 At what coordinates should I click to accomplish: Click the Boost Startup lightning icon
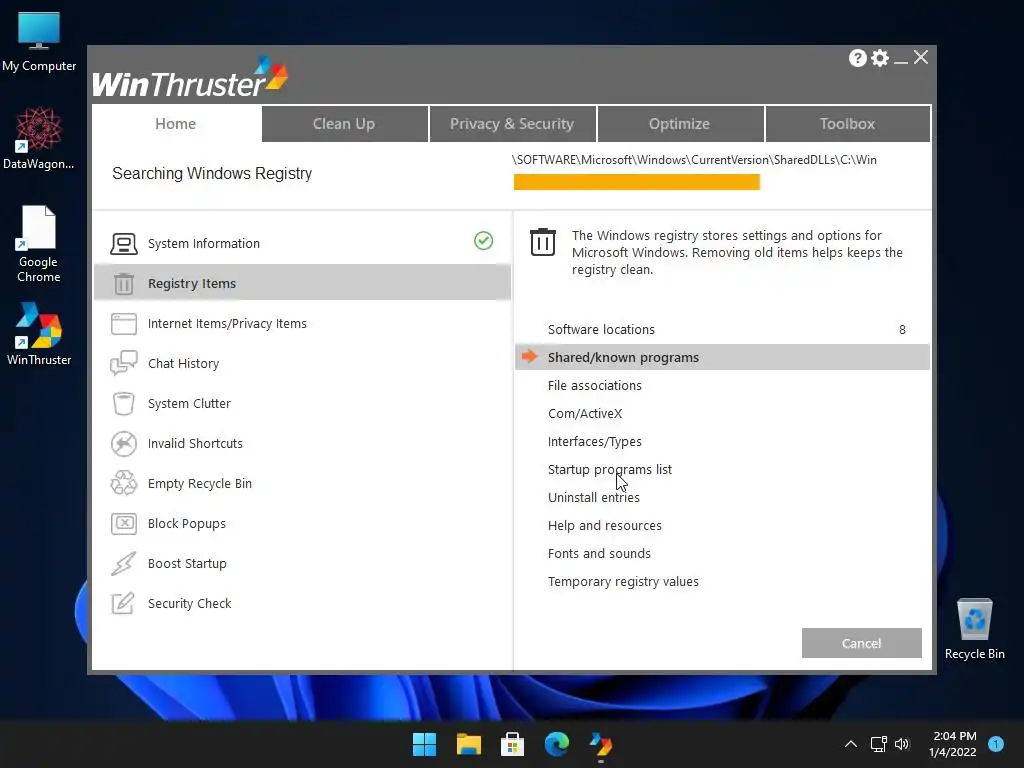(123, 563)
